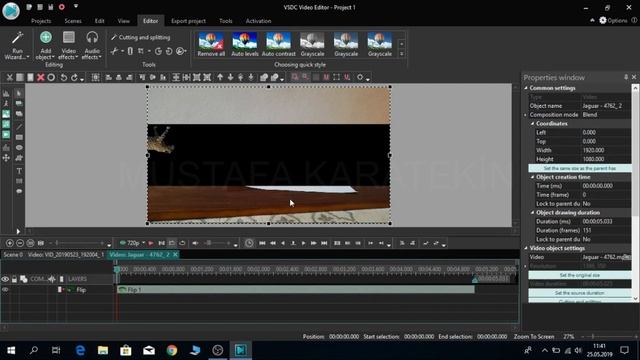Open the Activation tab

tap(258, 21)
